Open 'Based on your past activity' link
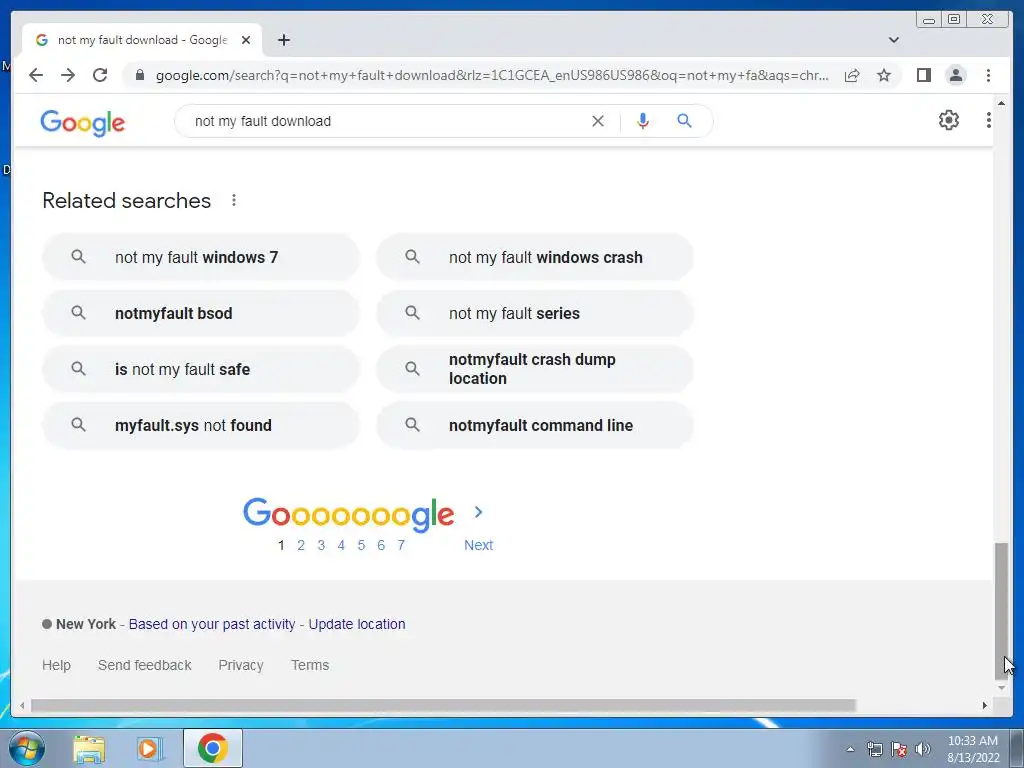 [212, 624]
